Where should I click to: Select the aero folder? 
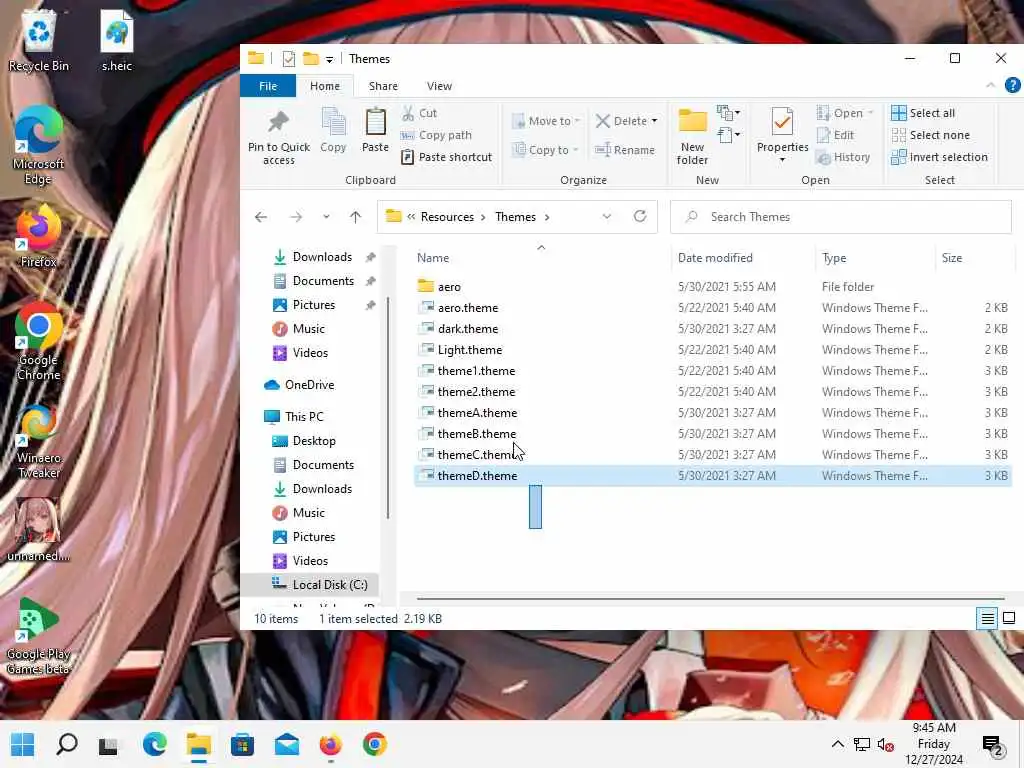click(x=712, y=287)
